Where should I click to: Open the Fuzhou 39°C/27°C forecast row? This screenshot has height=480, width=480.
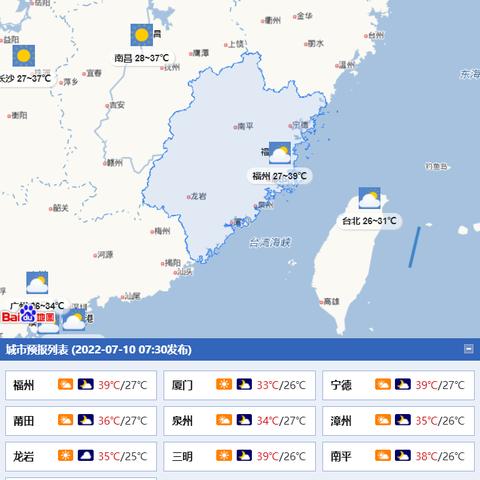click(81, 385)
